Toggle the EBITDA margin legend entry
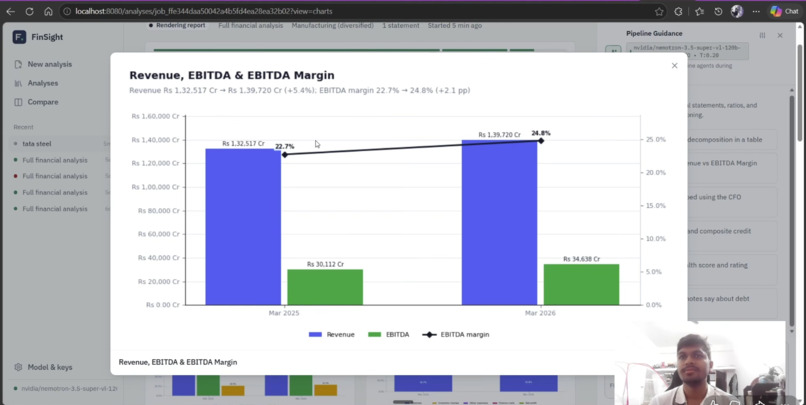The image size is (806, 405). (455, 335)
